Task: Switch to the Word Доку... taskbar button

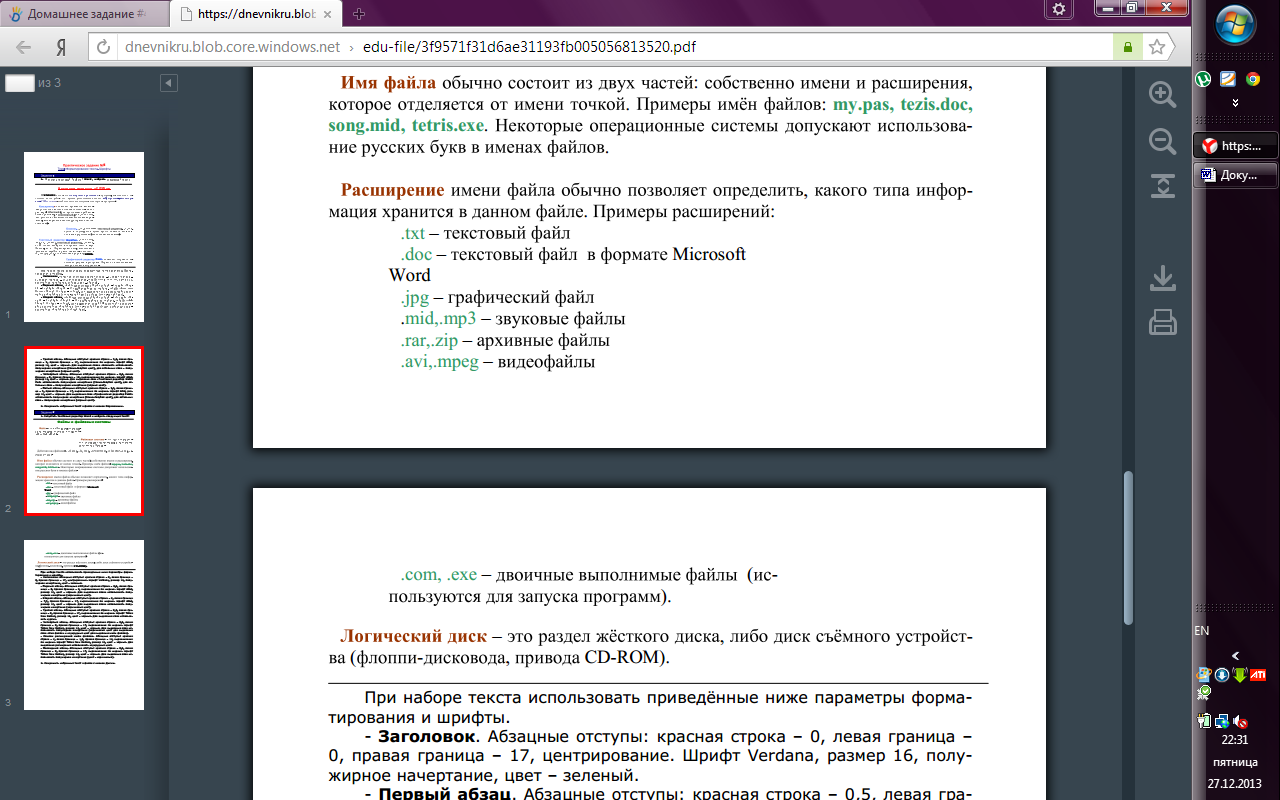Action: point(1236,174)
